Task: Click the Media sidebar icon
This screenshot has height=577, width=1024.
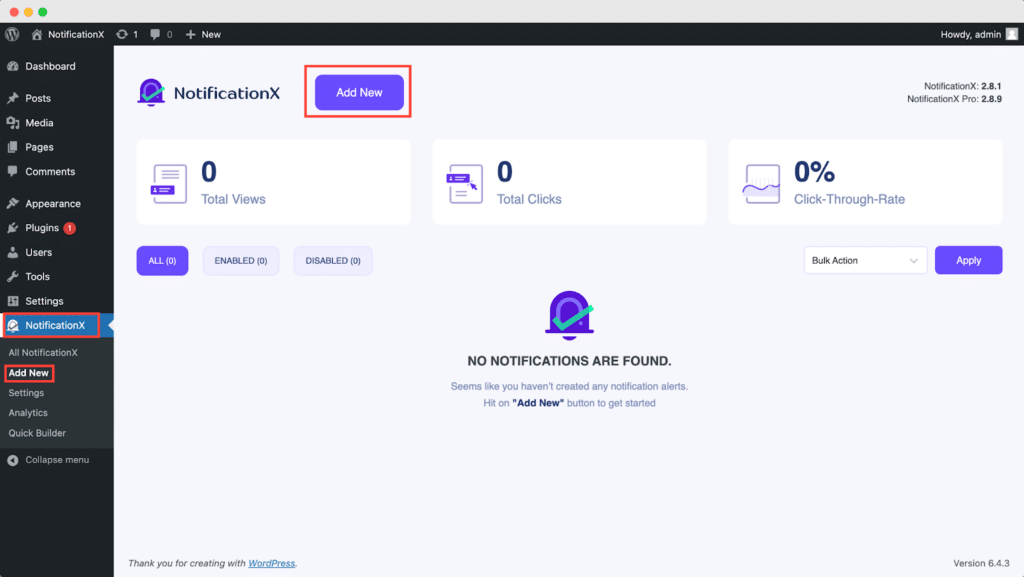Action: click(12, 123)
